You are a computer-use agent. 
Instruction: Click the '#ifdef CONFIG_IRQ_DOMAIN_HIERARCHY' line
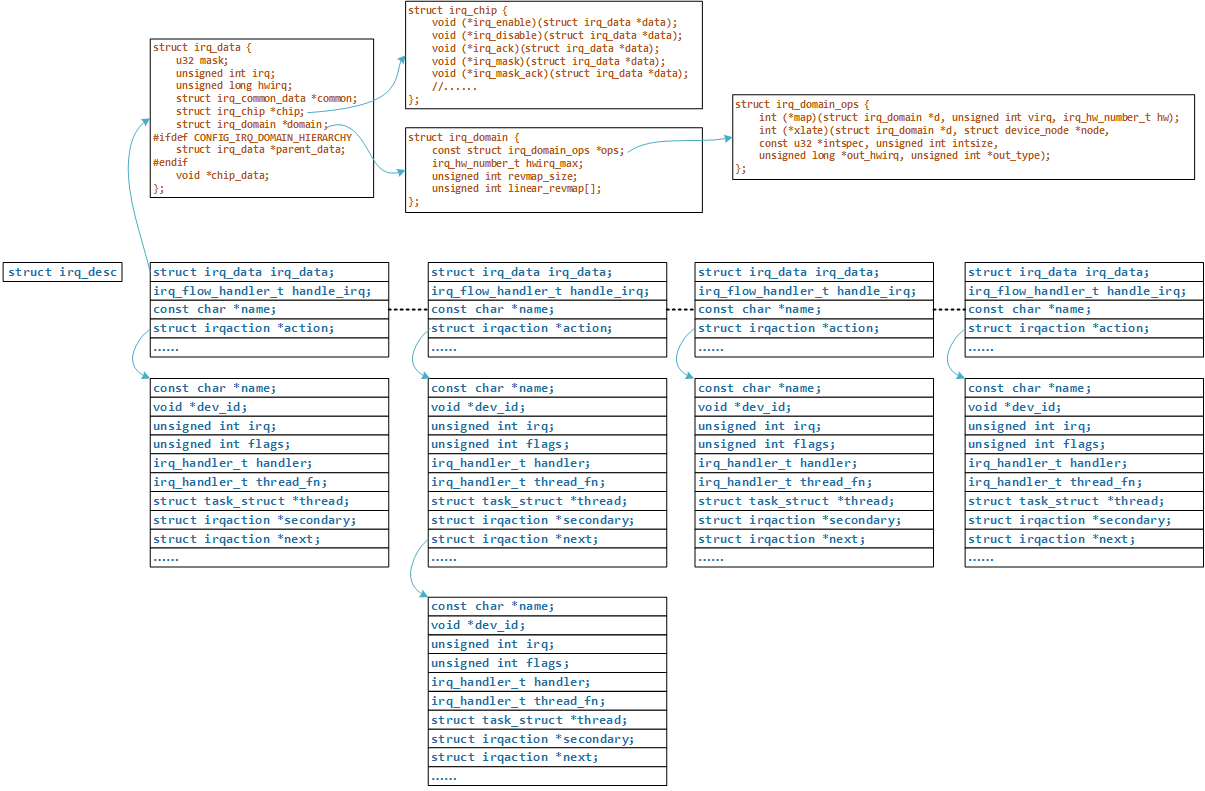click(x=252, y=137)
